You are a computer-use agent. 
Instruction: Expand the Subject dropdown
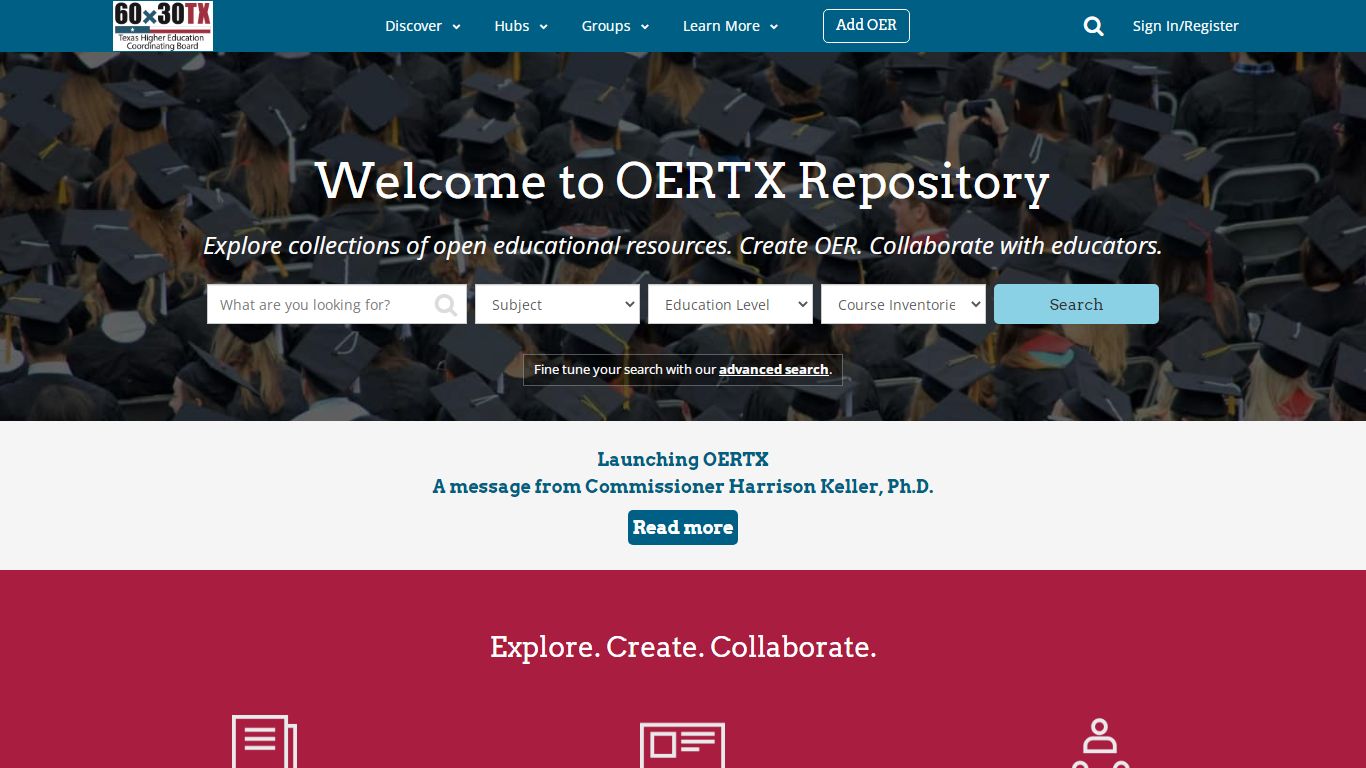tap(557, 304)
